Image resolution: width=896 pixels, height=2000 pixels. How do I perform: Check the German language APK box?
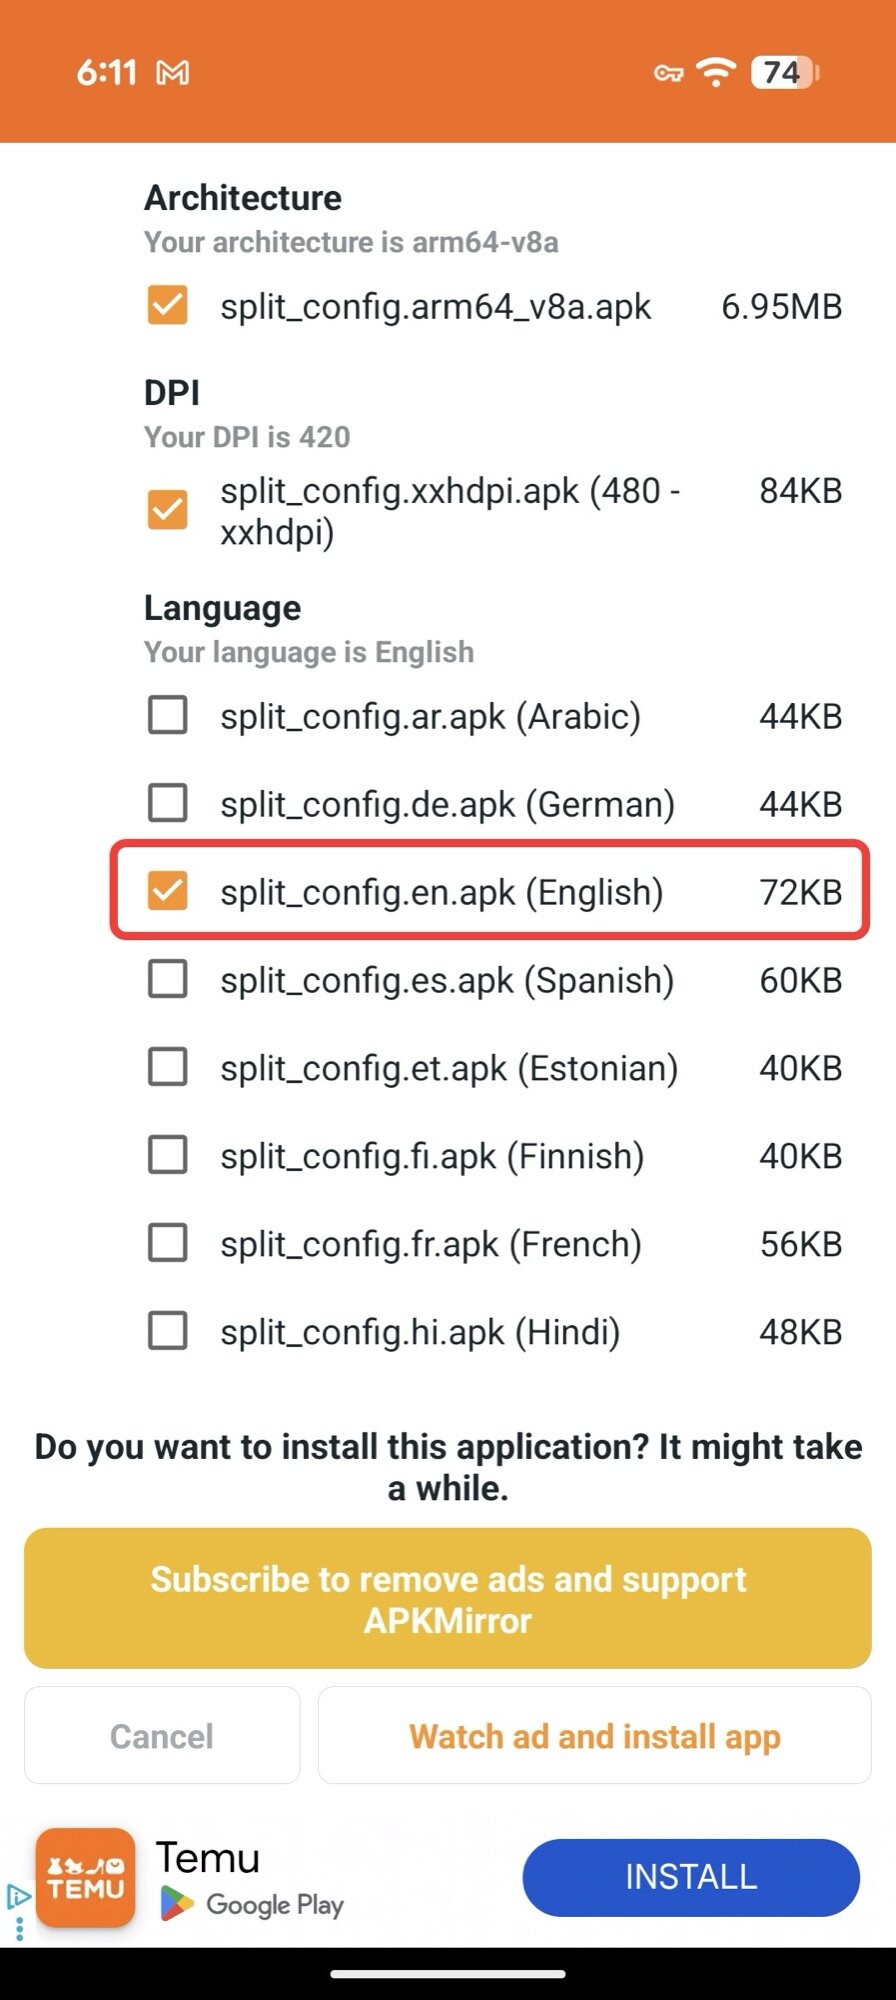click(x=168, y=803)
